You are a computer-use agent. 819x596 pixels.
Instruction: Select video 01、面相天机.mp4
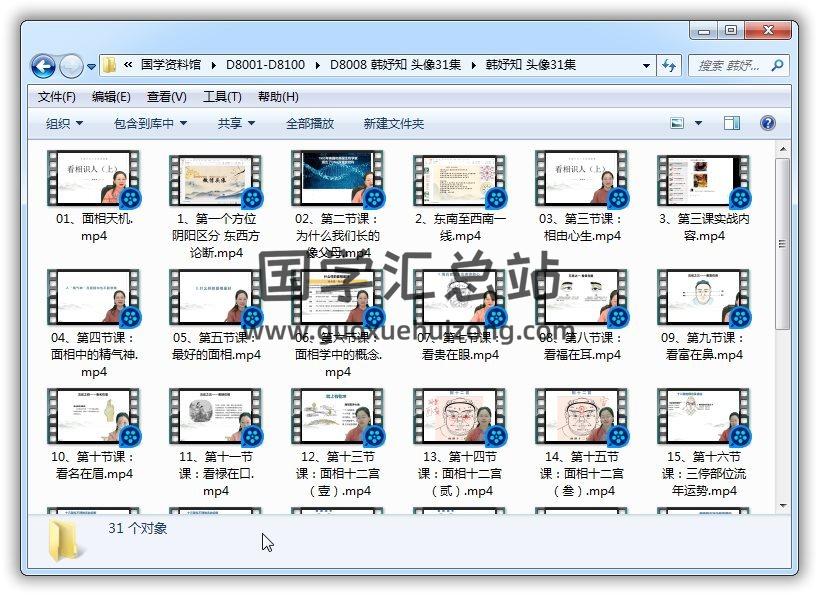coord(93,194)
